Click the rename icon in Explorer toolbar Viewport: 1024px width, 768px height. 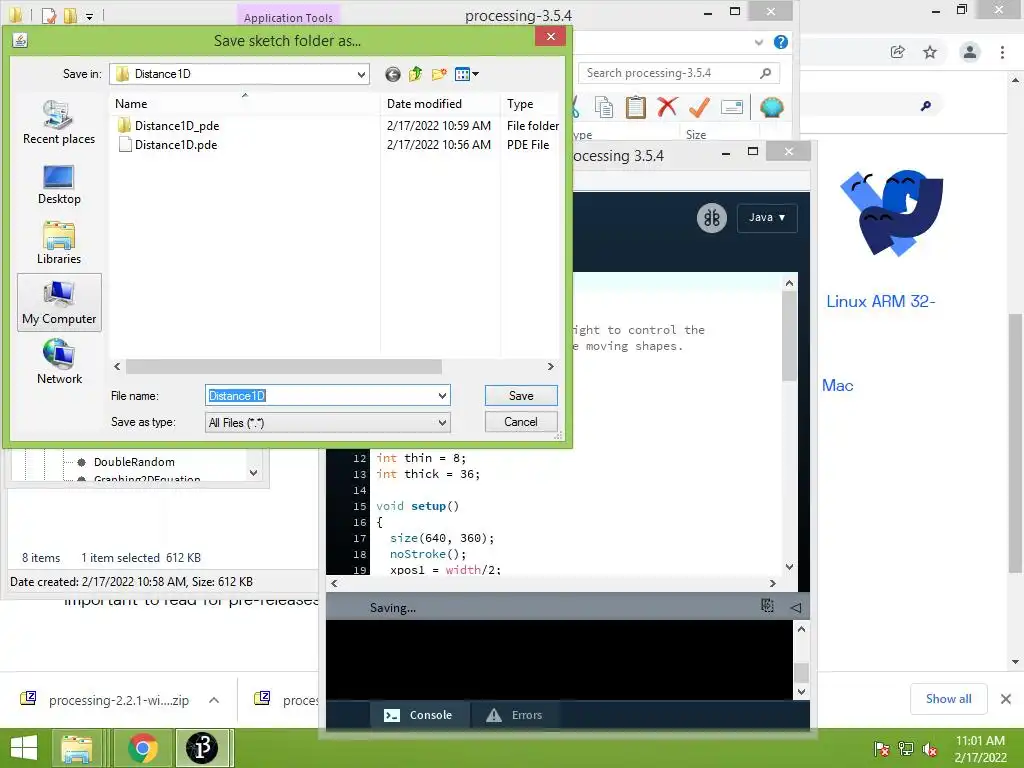(x=731, y=107)
